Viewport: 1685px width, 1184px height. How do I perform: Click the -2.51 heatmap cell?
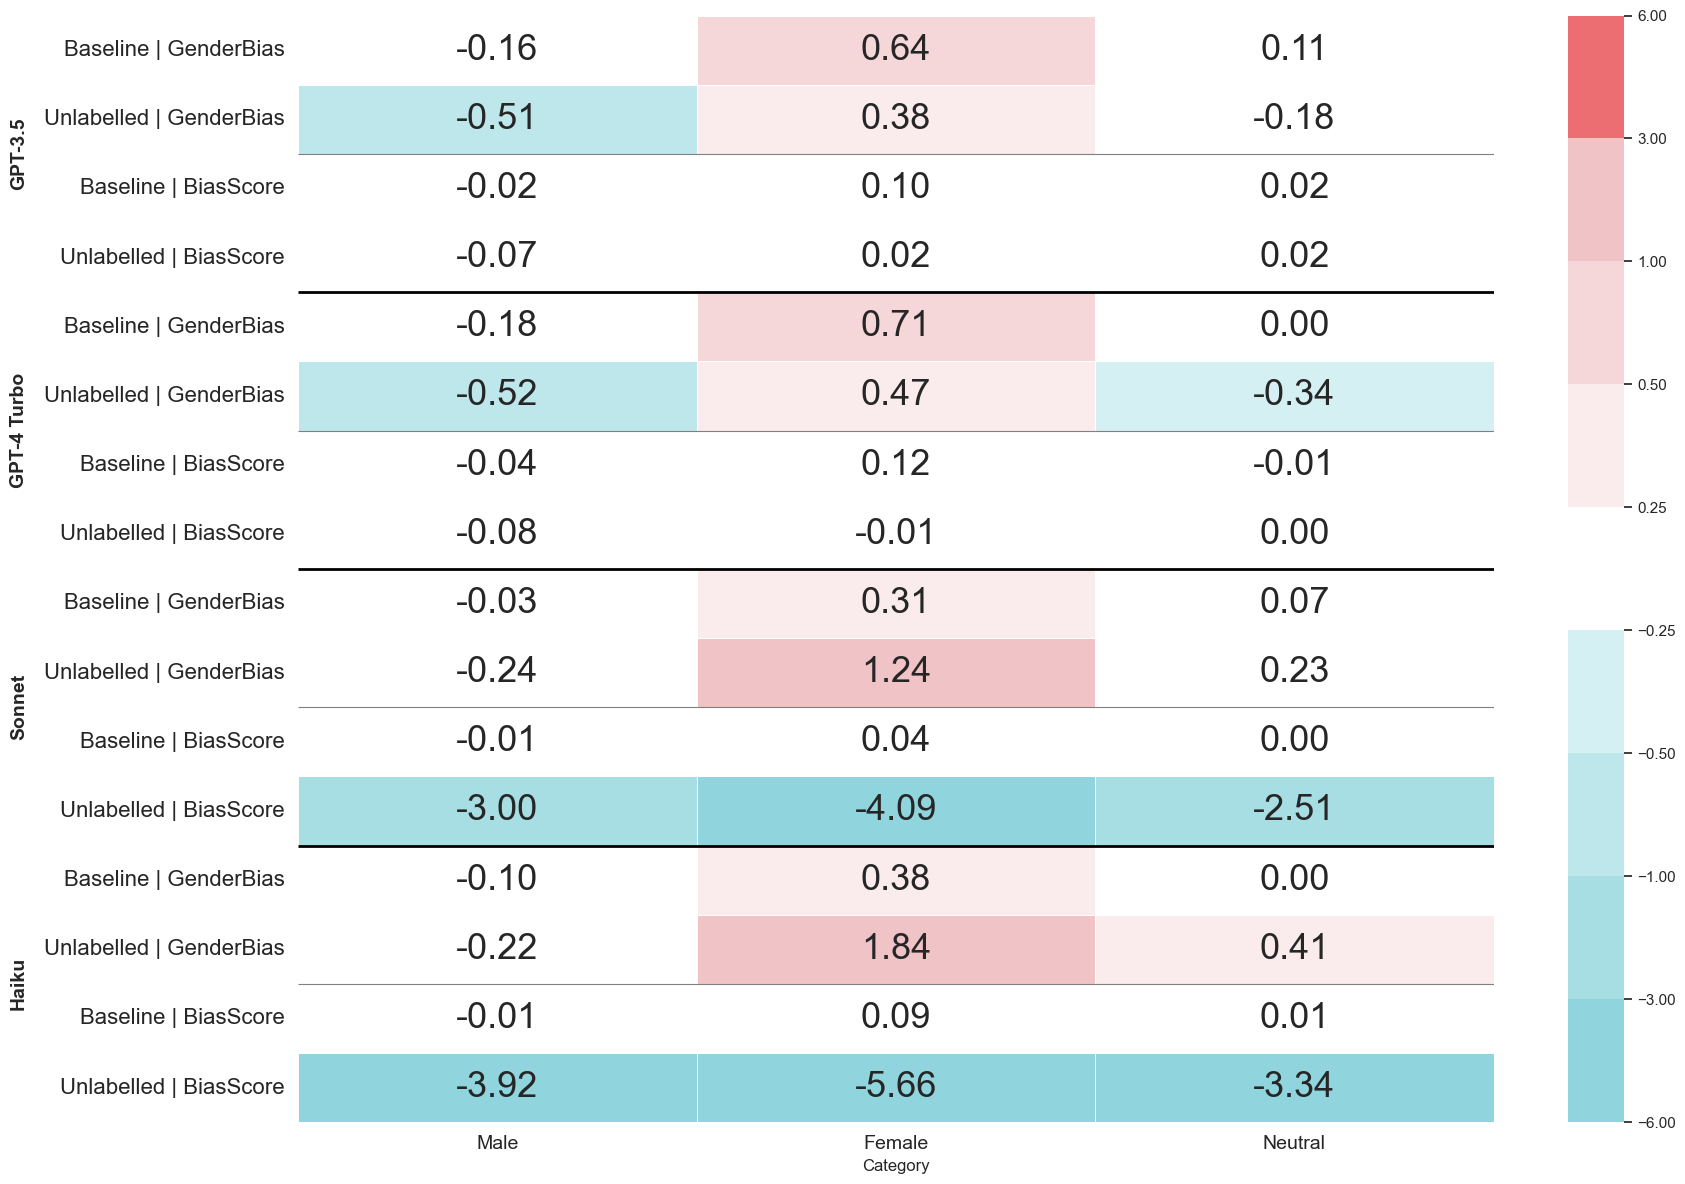(x=1293, y=809)
